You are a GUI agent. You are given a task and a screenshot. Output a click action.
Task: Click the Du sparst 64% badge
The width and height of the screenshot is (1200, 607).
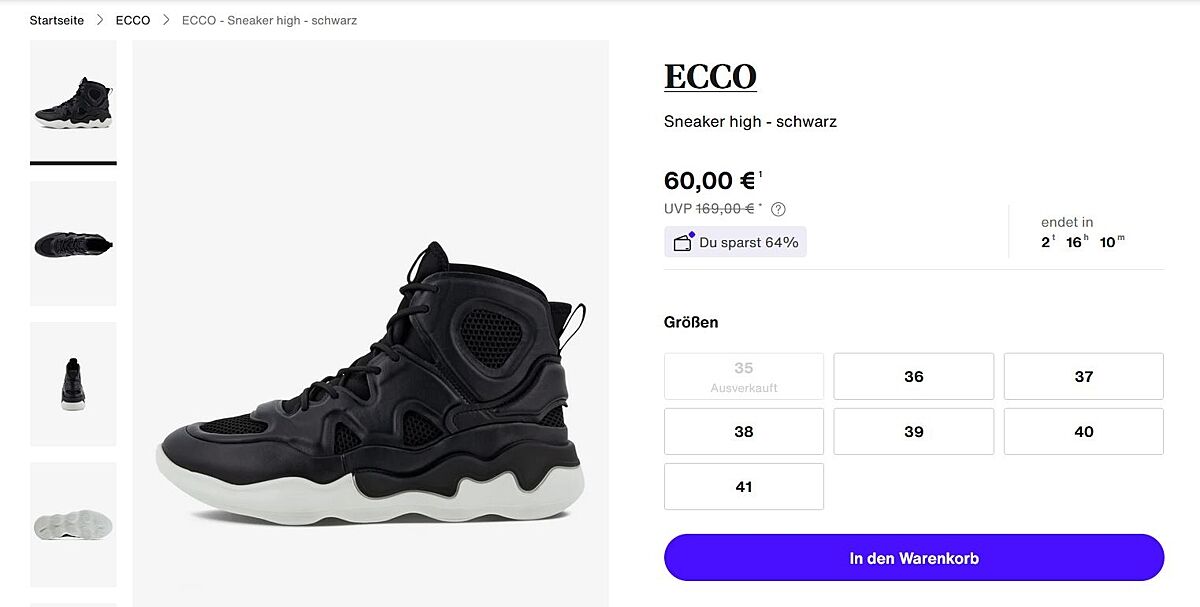point(735,242)
